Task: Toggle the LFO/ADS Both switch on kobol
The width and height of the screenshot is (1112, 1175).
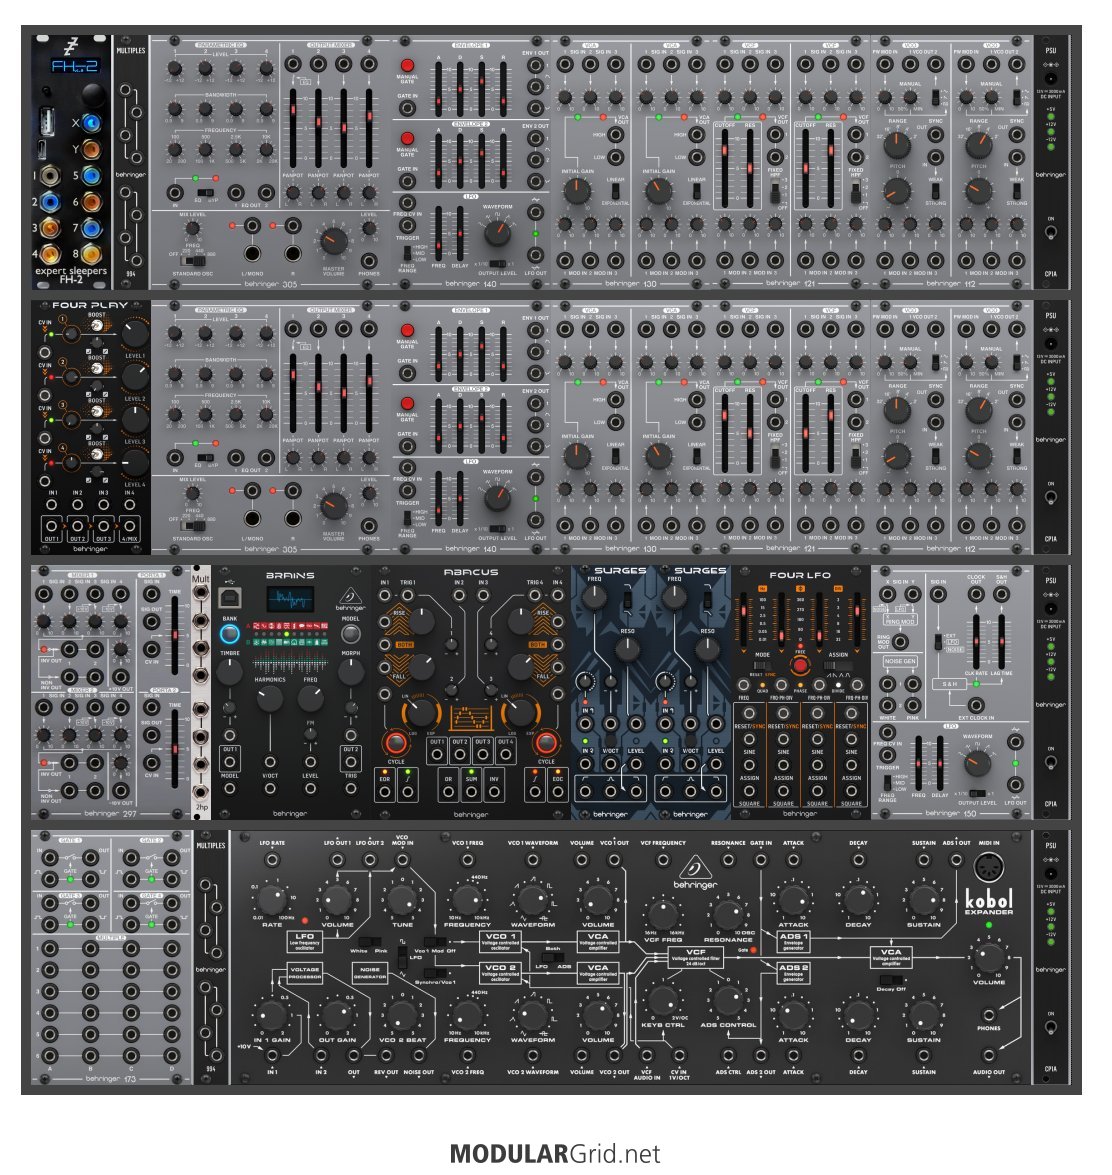Action: (x=553, y=957)
